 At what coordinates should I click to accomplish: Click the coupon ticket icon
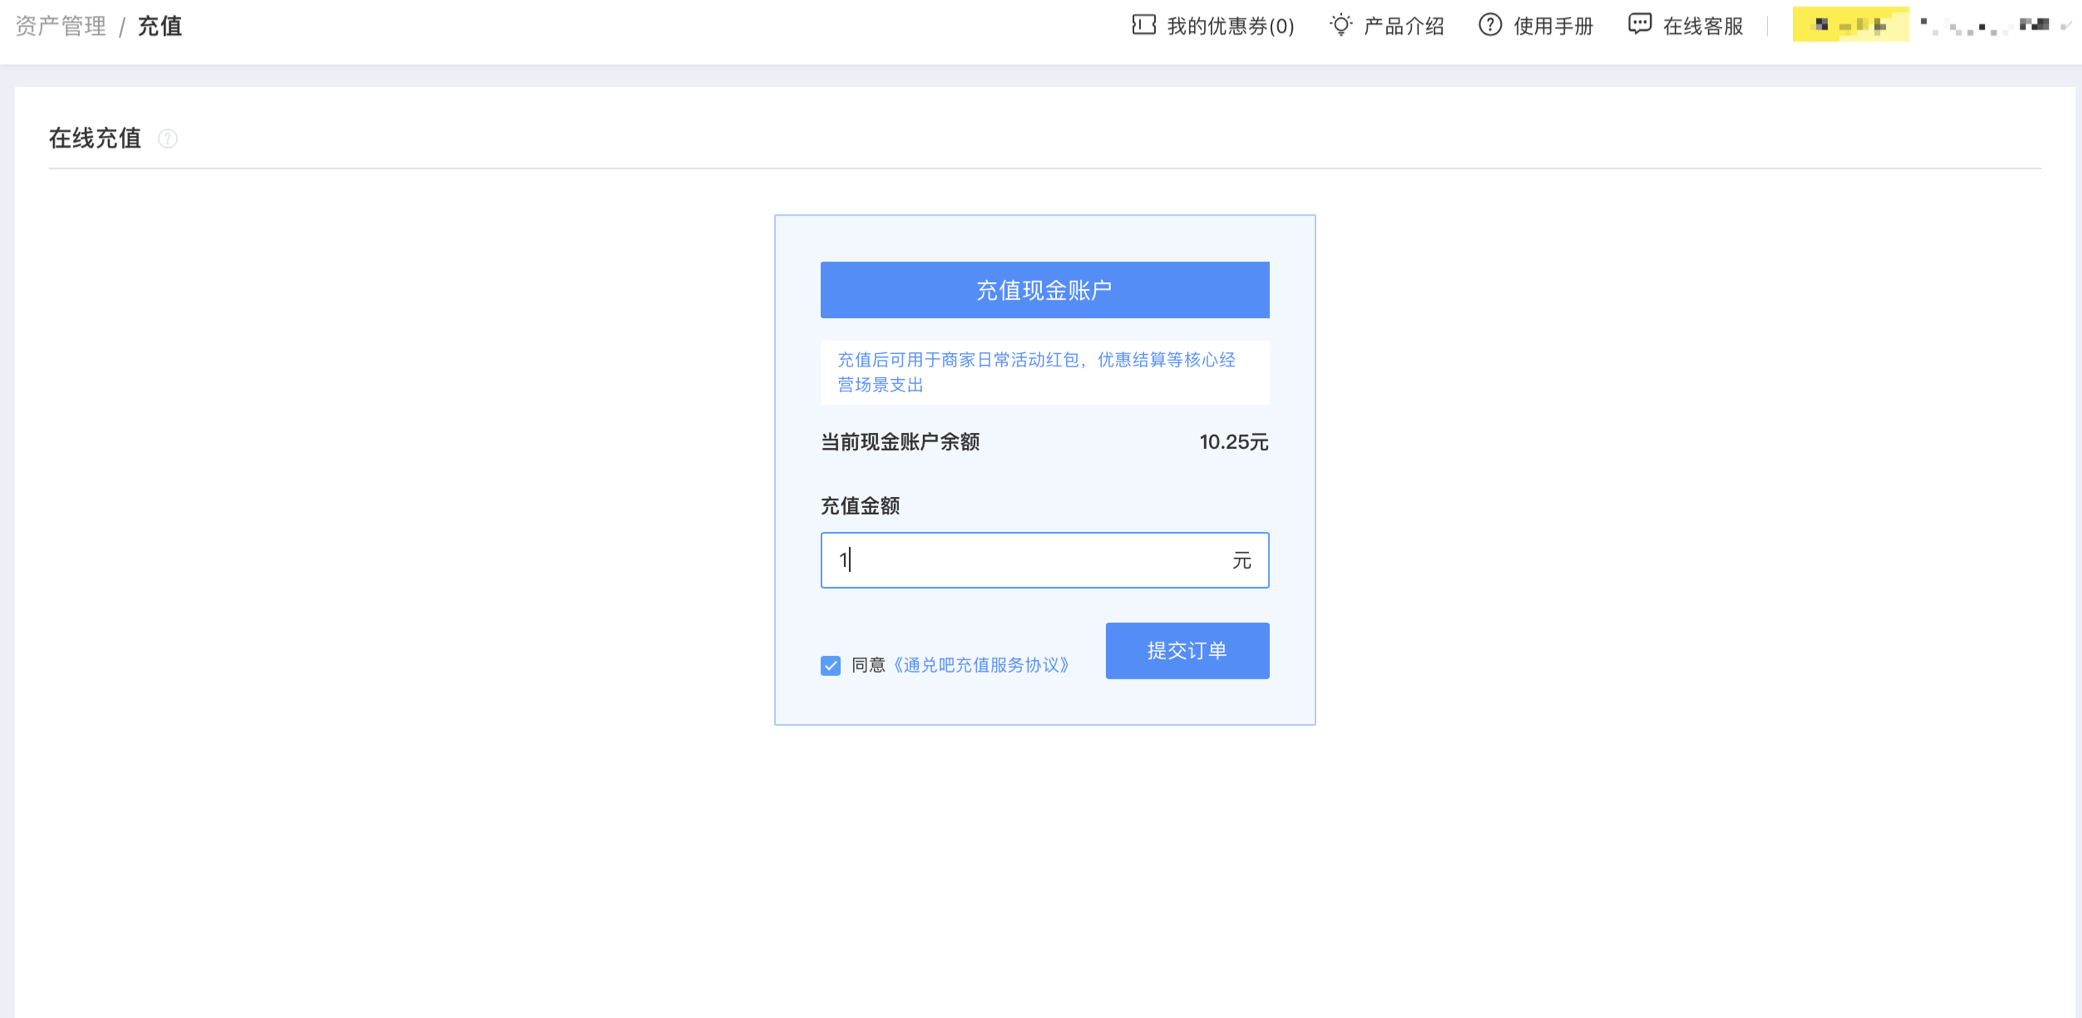click(1143, 25)
